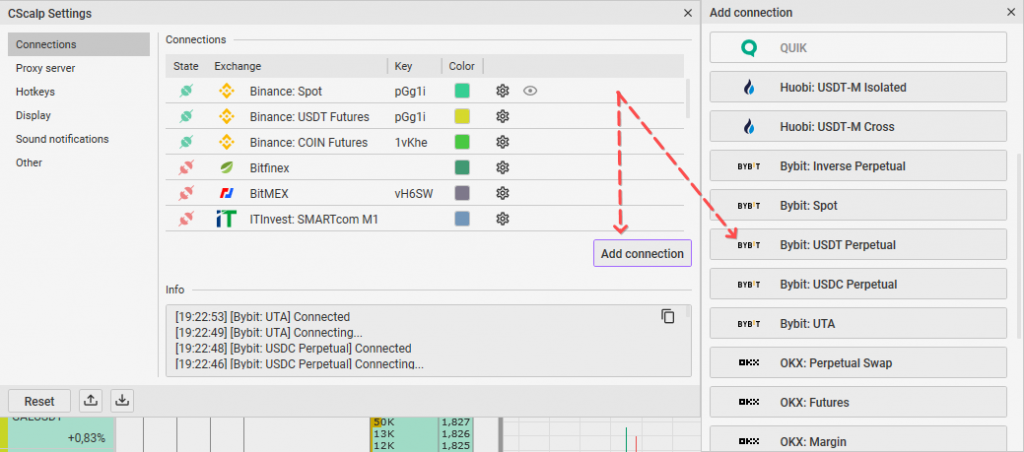Add a QUIK connection

pos(858,48)
